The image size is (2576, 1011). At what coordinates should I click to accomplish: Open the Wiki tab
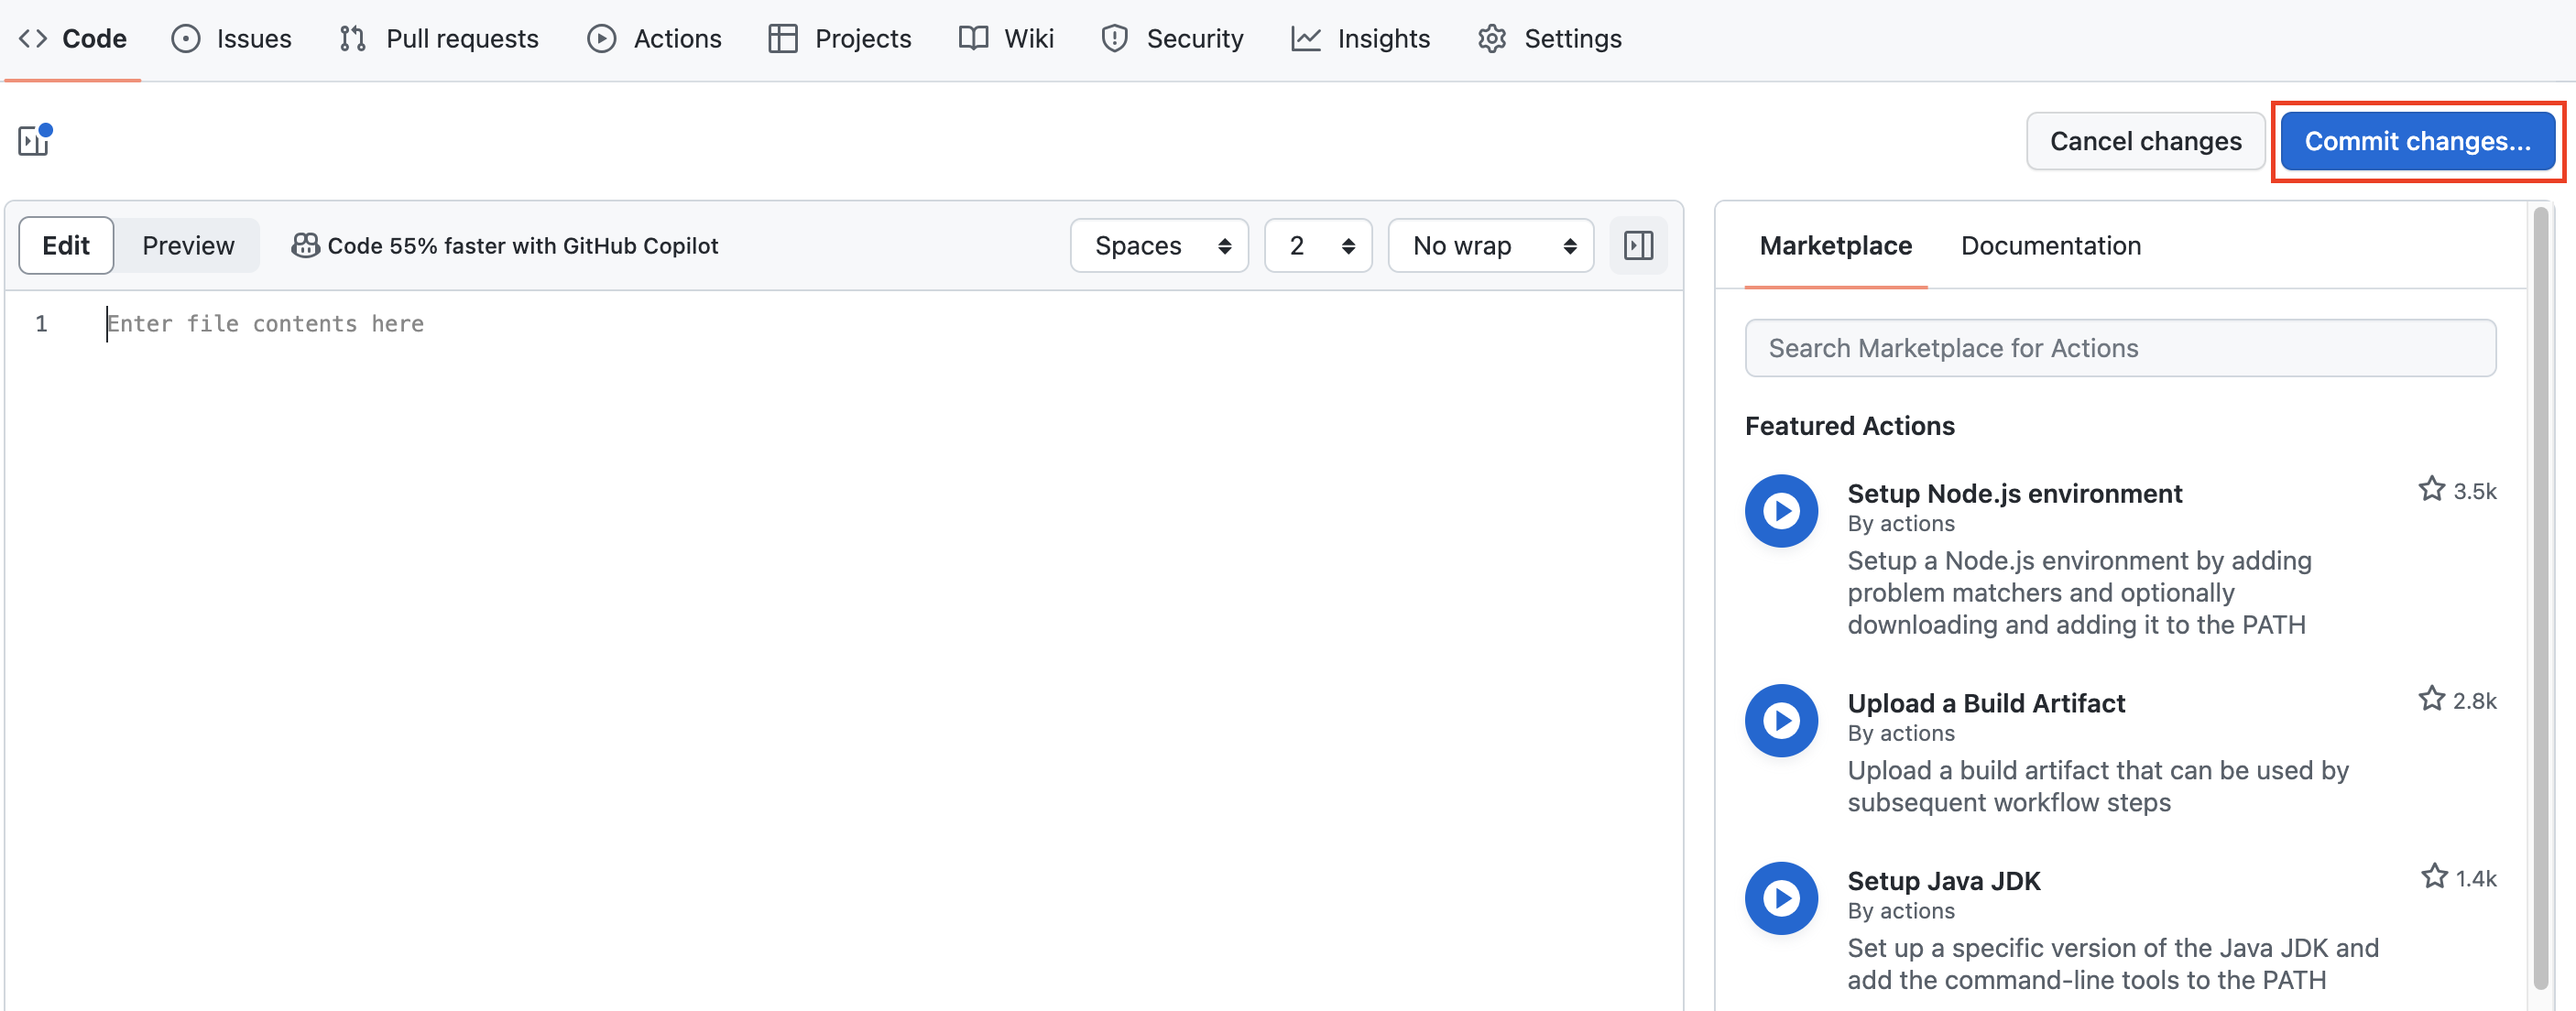pos(1006,38)
